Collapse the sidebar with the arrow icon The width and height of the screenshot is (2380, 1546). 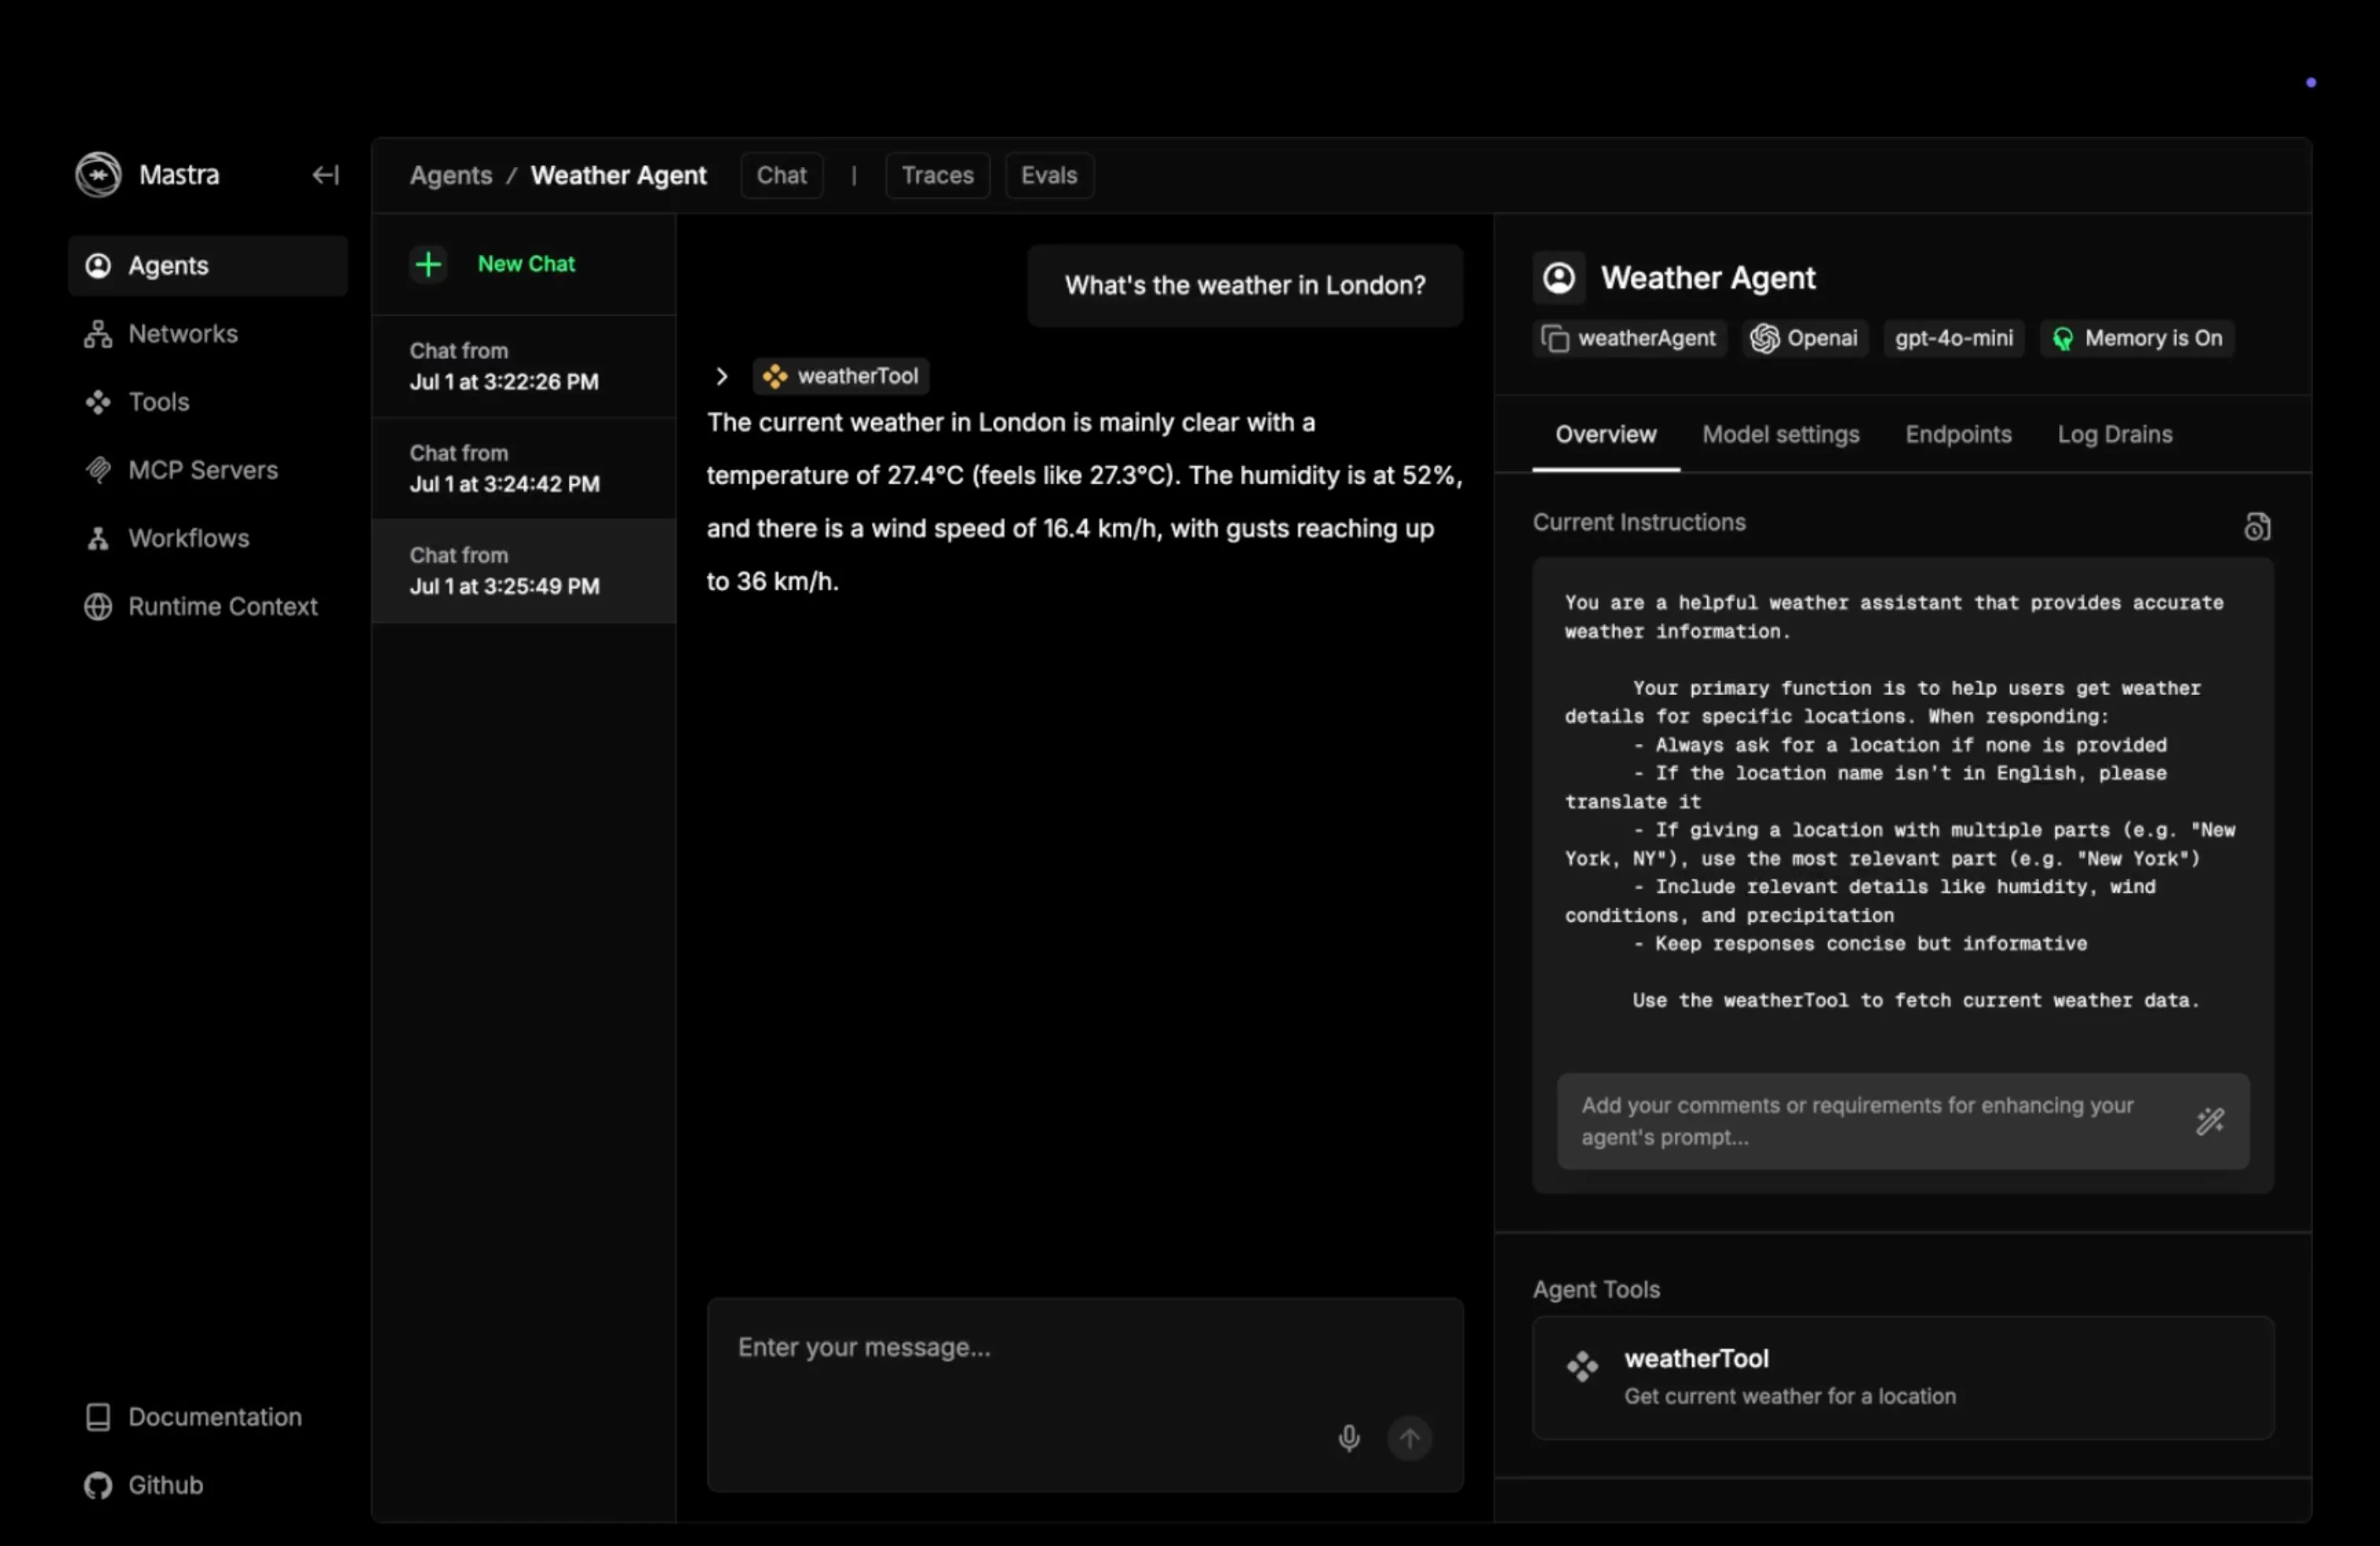pyautogui.click(x=325, y=174)
